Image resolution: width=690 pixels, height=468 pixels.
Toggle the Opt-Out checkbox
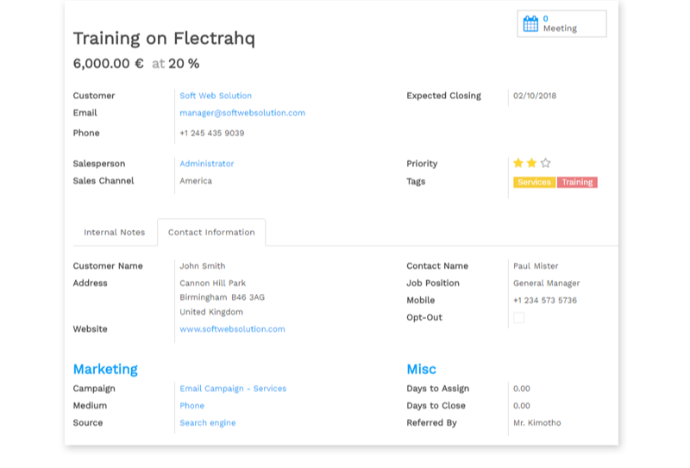point(518,318)
